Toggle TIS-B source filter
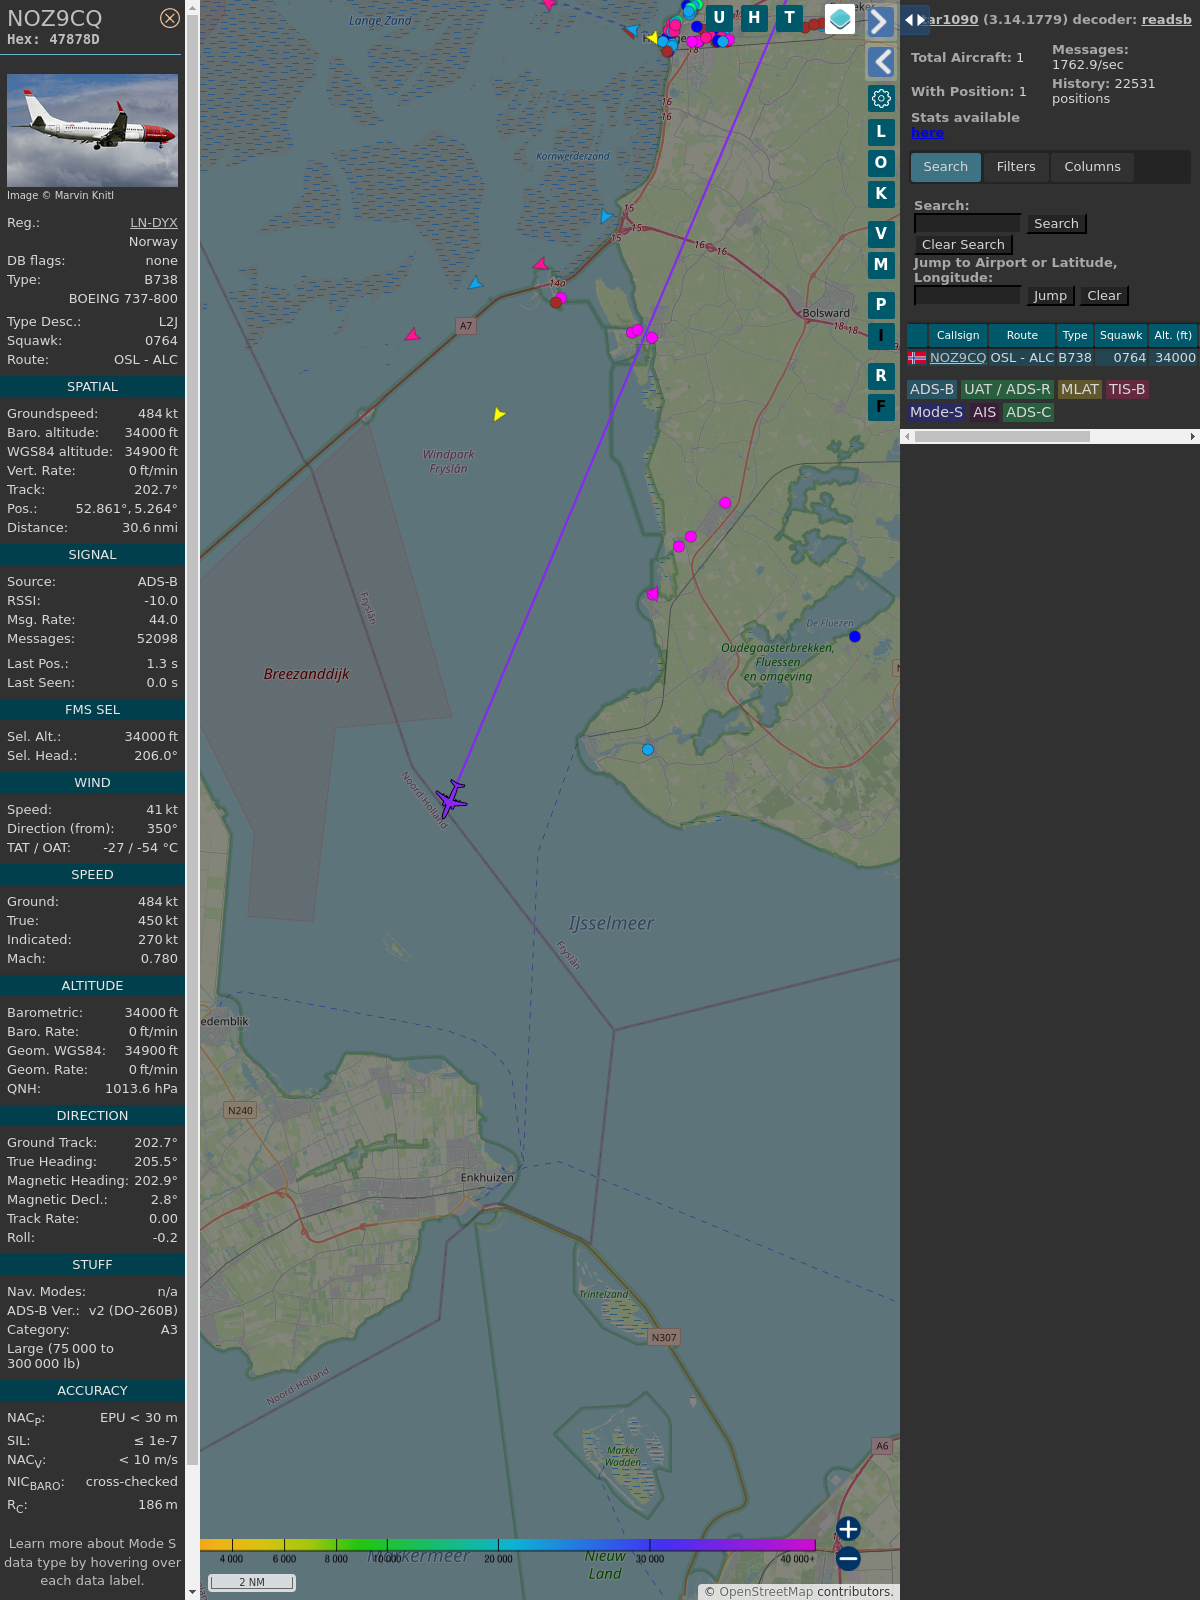This screenshot has width=1200, height=1600. (1126, 390)
